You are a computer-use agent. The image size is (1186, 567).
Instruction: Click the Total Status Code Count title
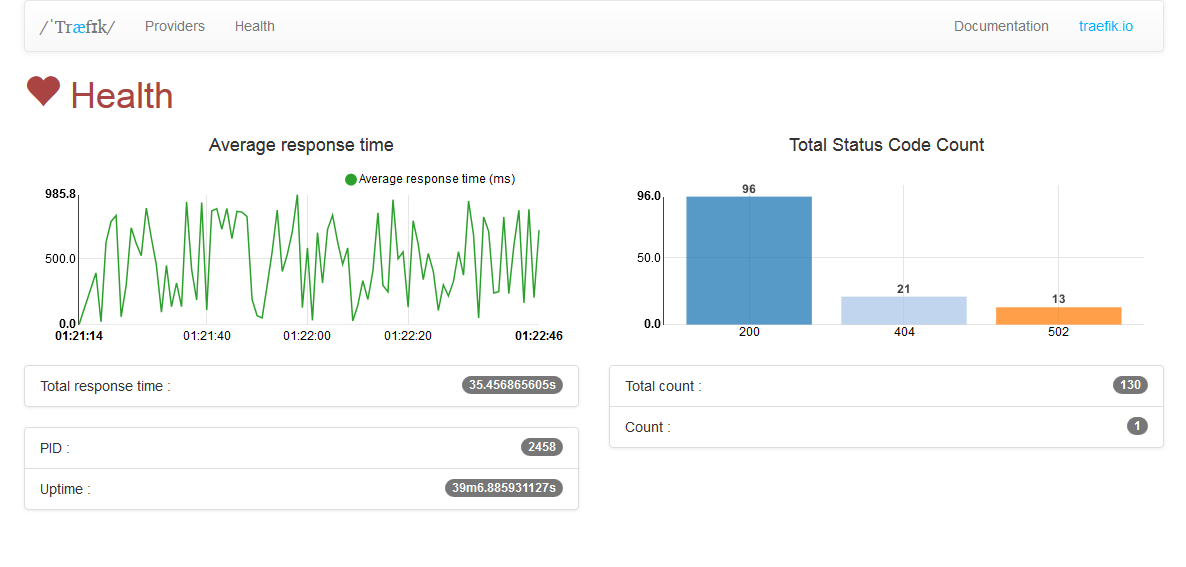(887, 145)
